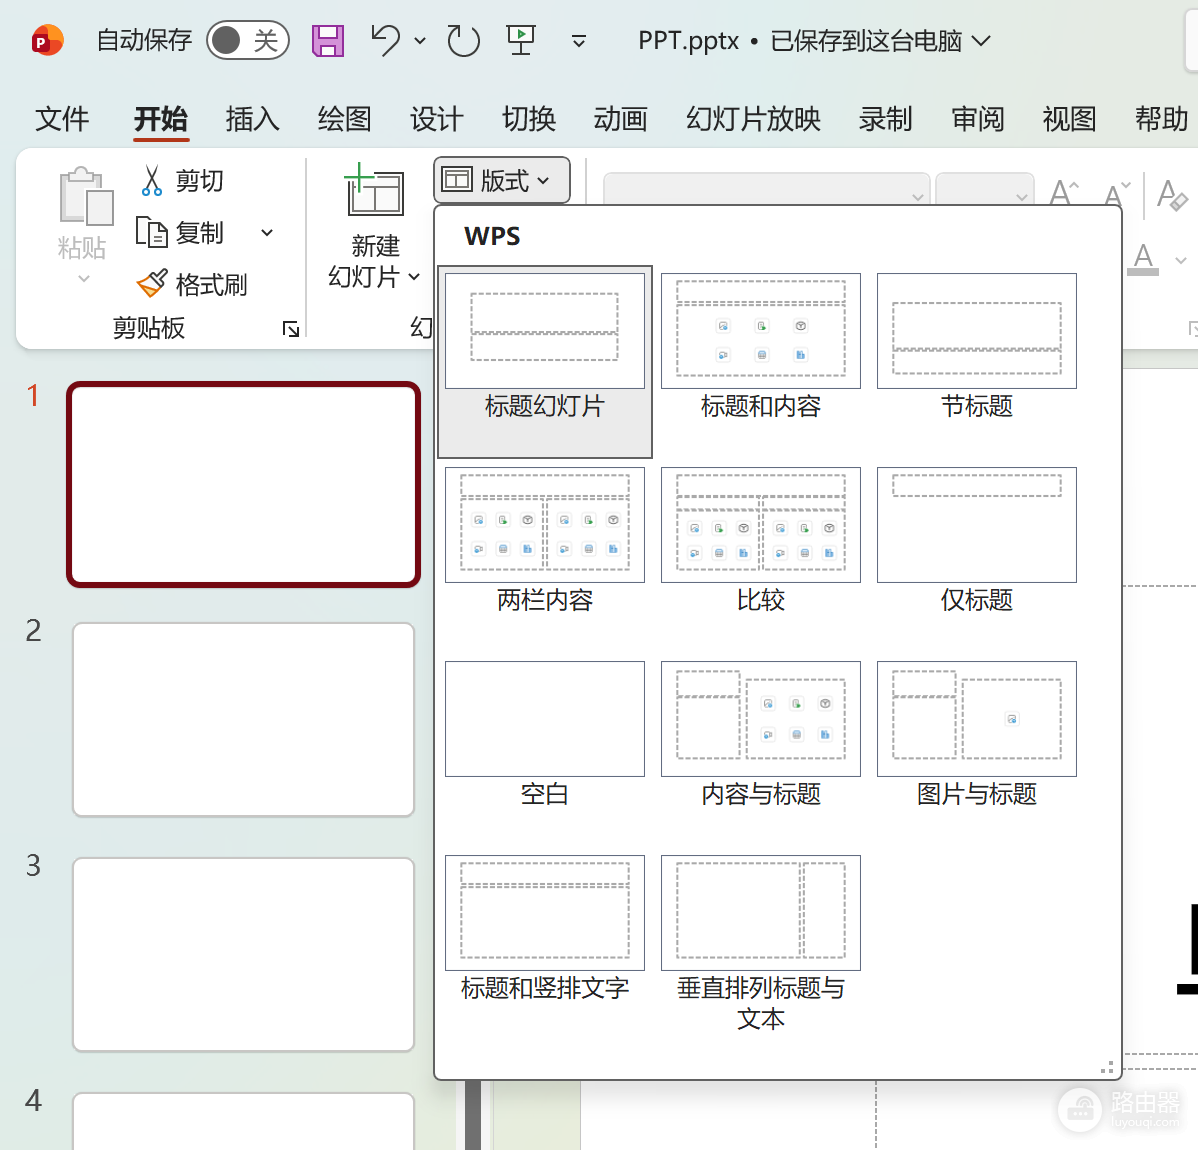This screenshot has width=1198, height=1150.
Task: Switch to the 动画 tab
Action: [620, 119]
